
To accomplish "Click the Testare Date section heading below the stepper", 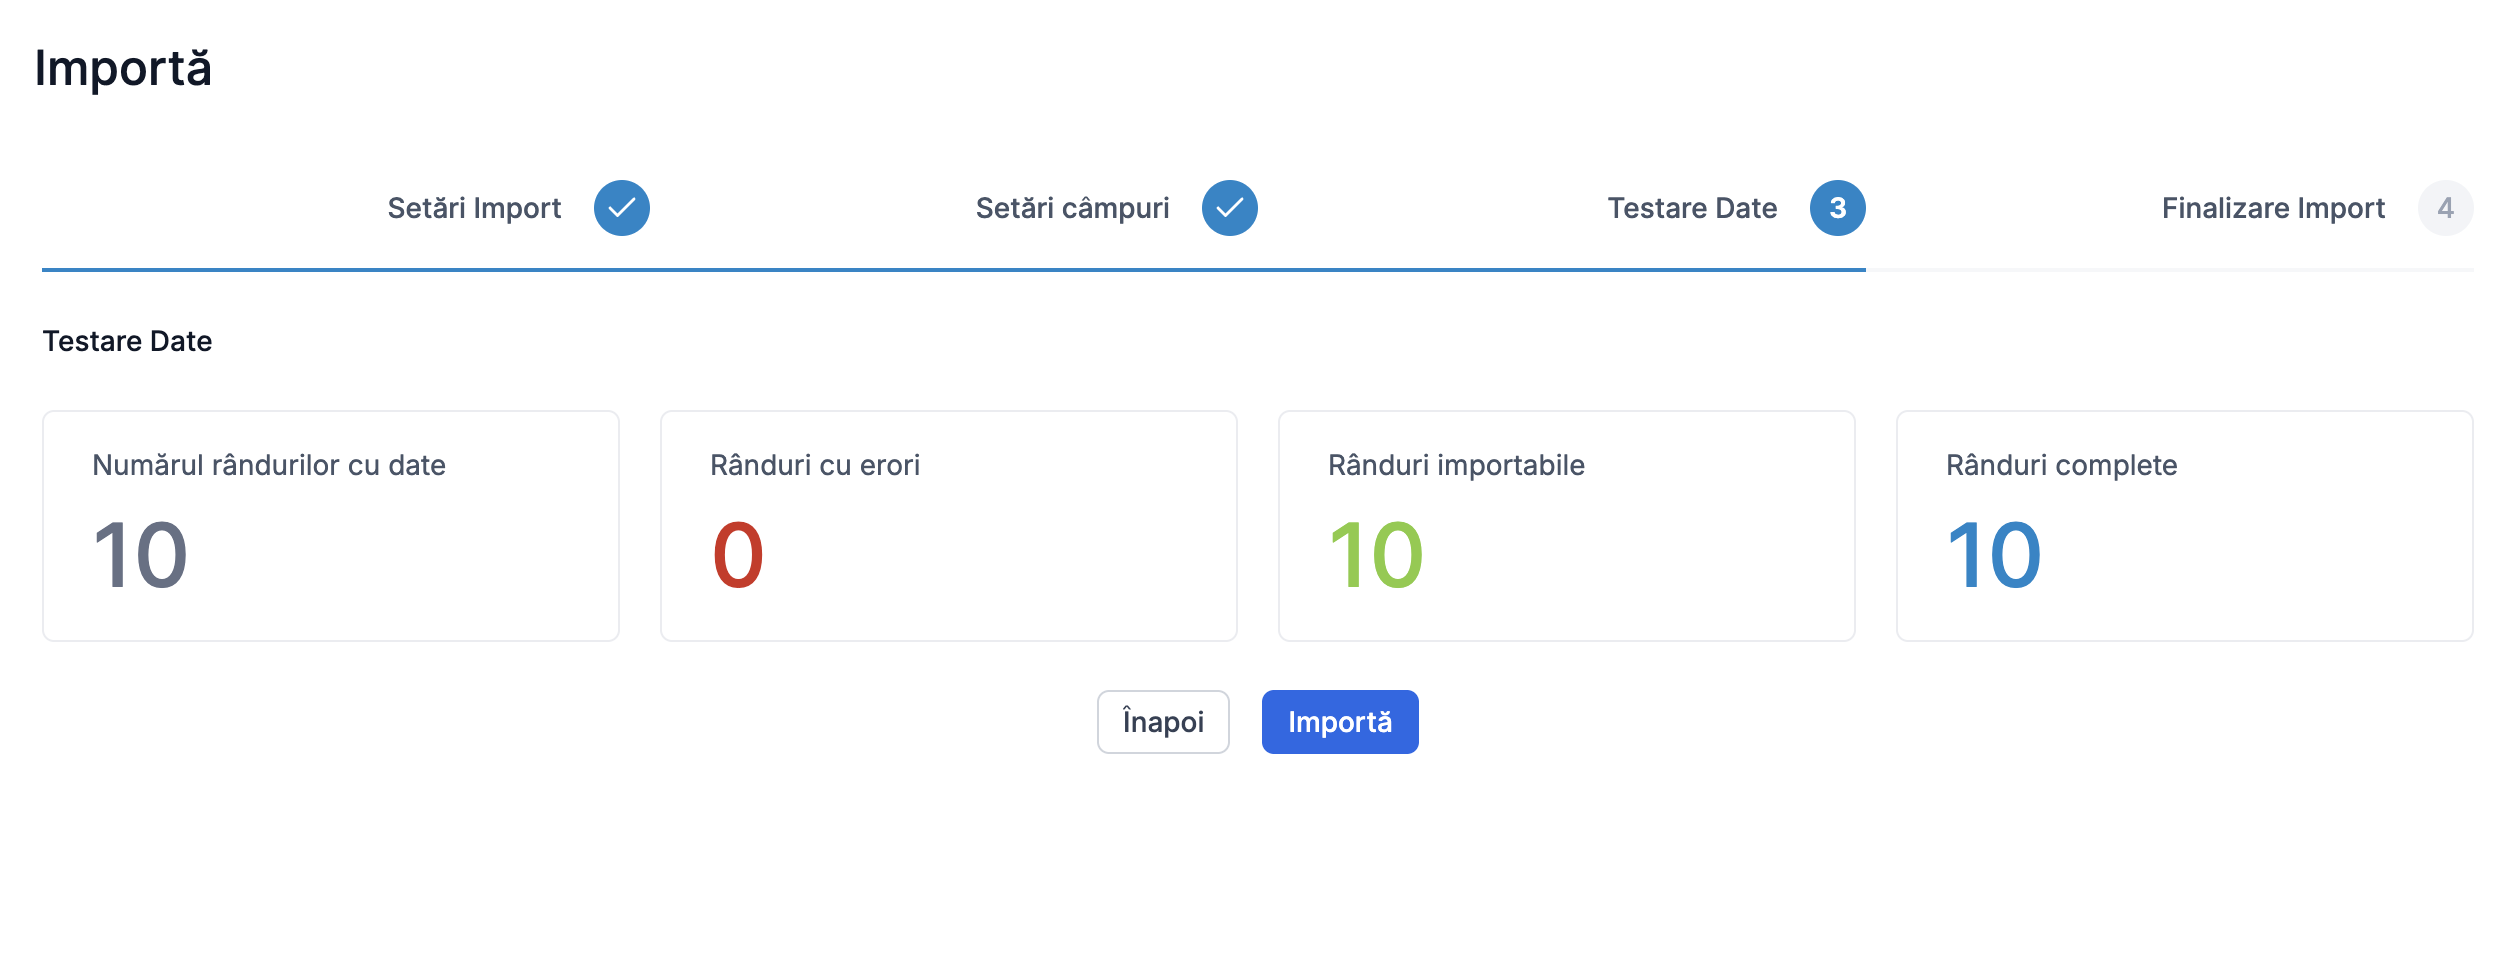I will (127, 341).
